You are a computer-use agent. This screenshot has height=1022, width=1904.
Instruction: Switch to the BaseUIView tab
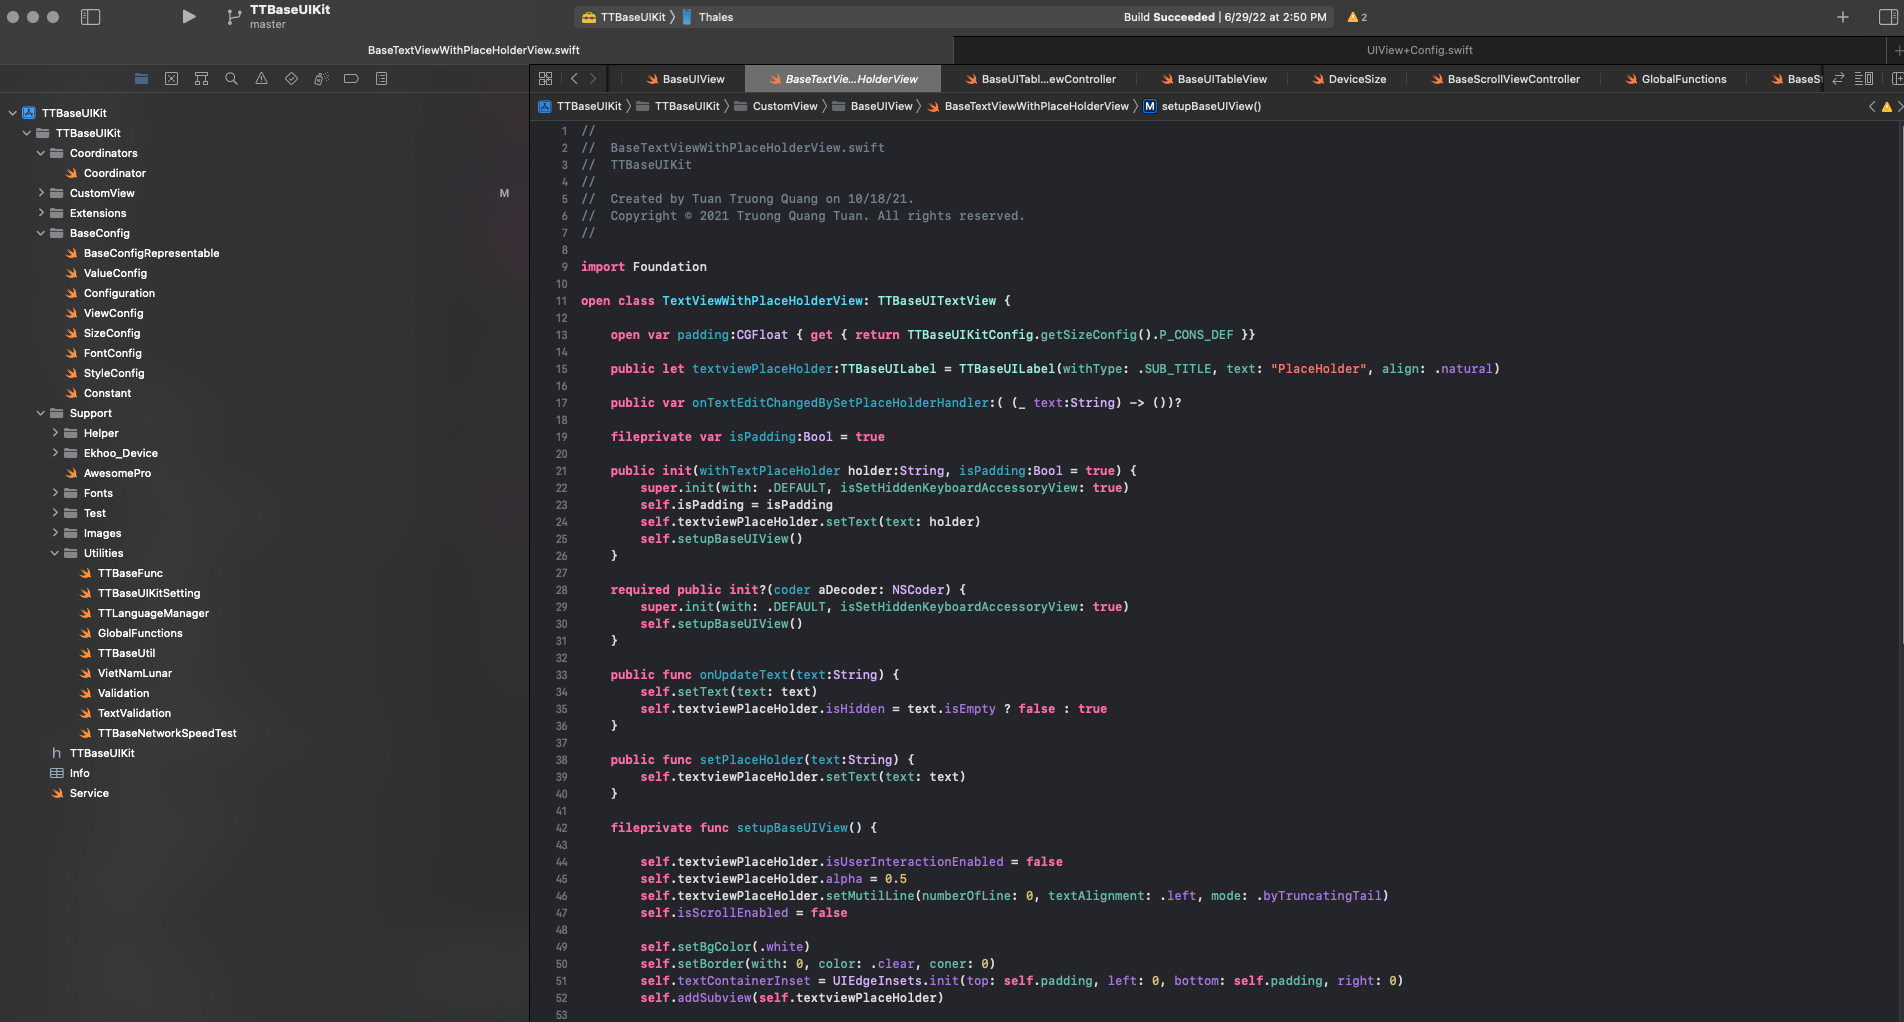click(x=685, y=79)
